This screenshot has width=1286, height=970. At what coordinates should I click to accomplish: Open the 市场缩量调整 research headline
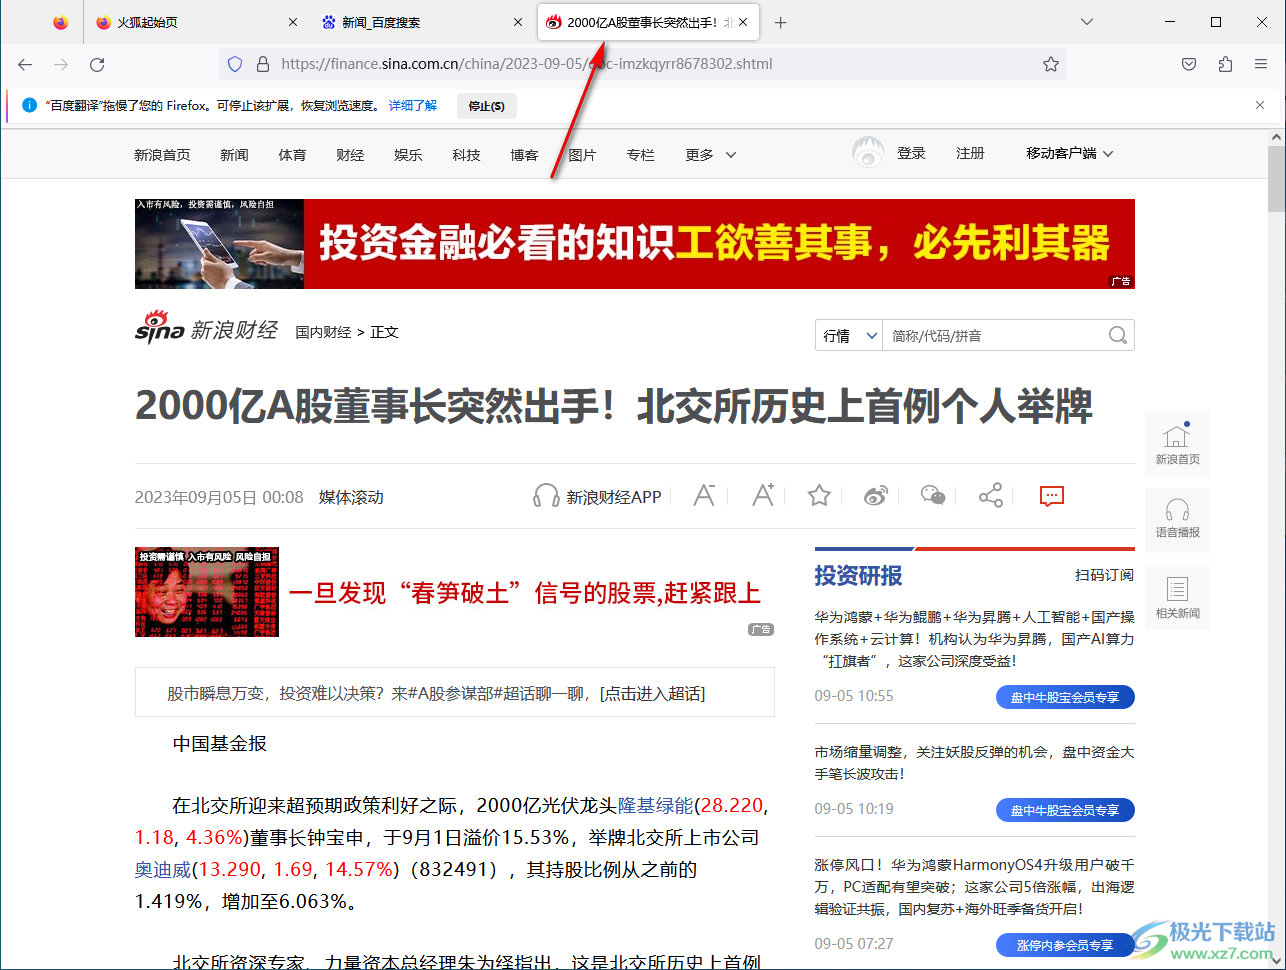975,763
